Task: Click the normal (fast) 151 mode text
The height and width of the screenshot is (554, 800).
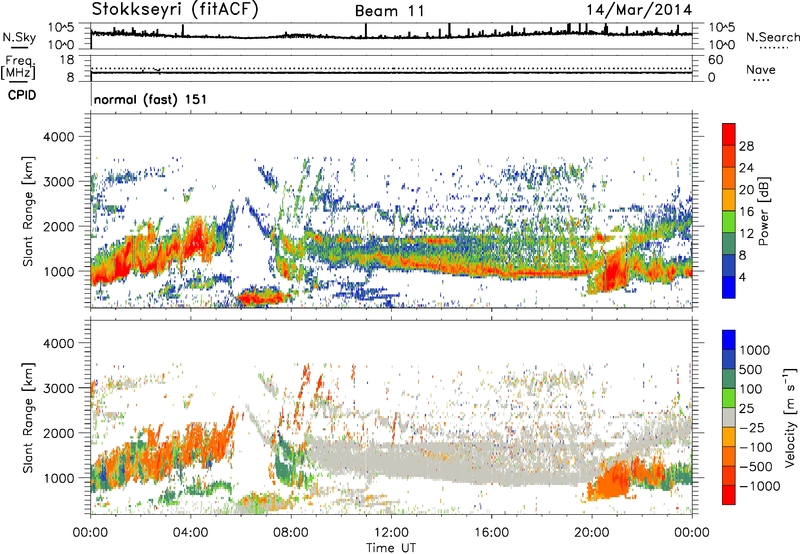Action: (x=151, y=99)
